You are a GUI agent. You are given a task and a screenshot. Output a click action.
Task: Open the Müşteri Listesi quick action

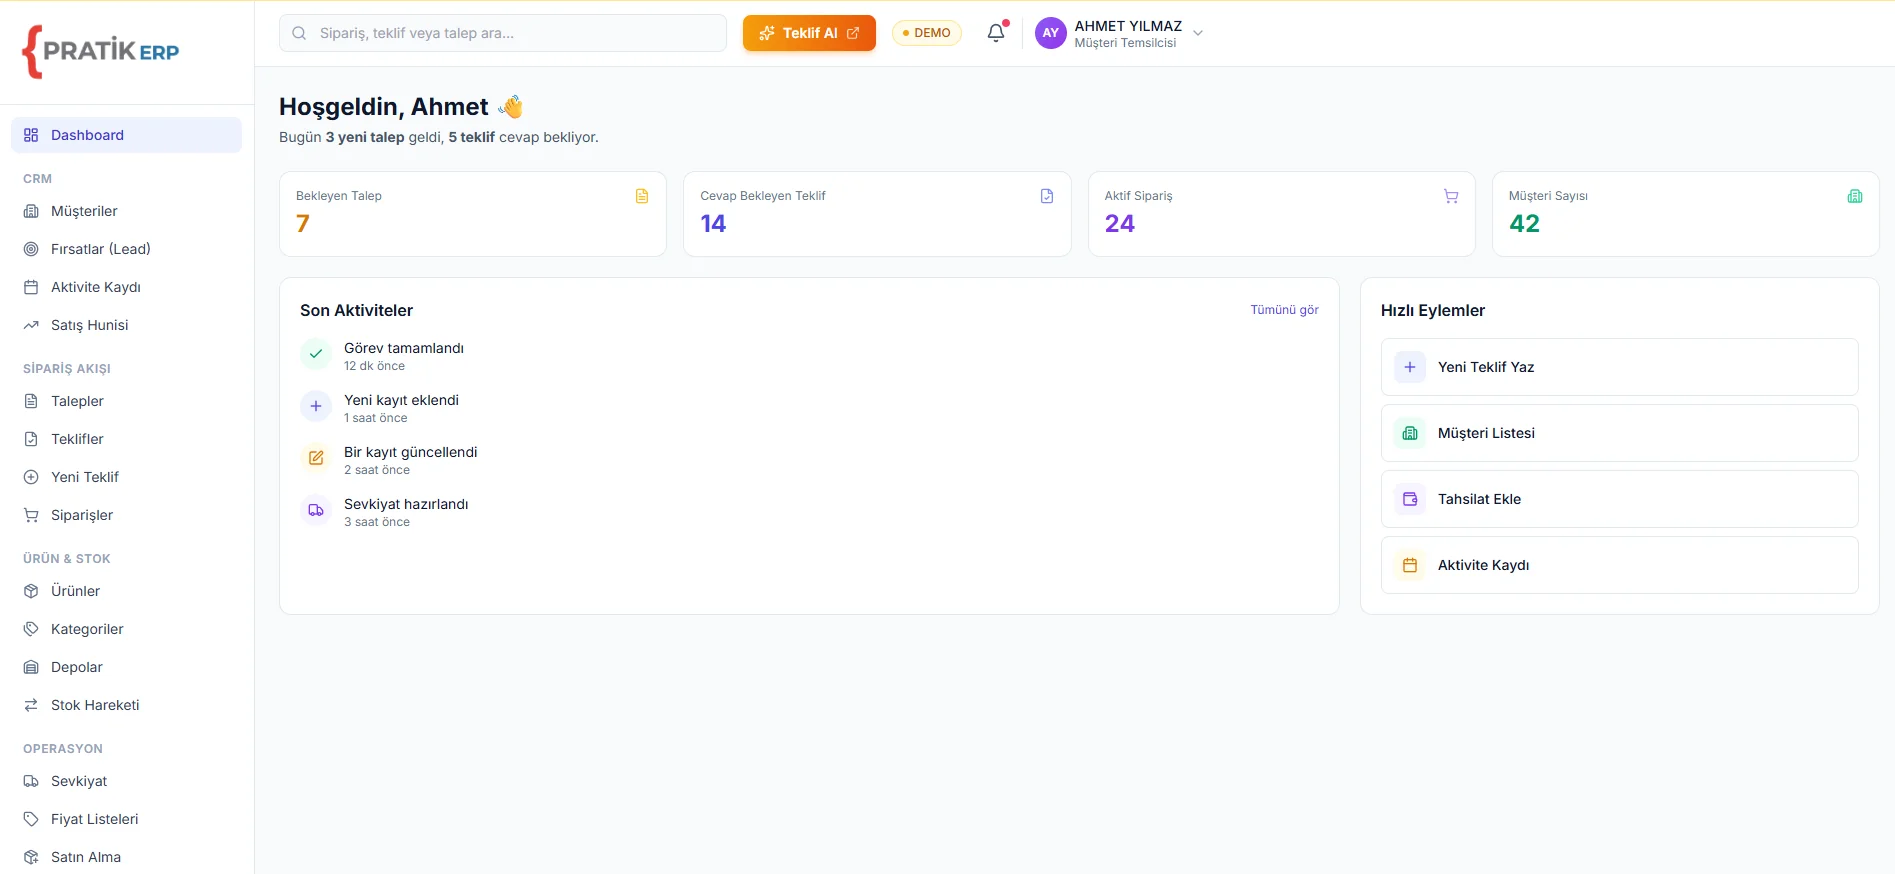tap(1619, 433)
